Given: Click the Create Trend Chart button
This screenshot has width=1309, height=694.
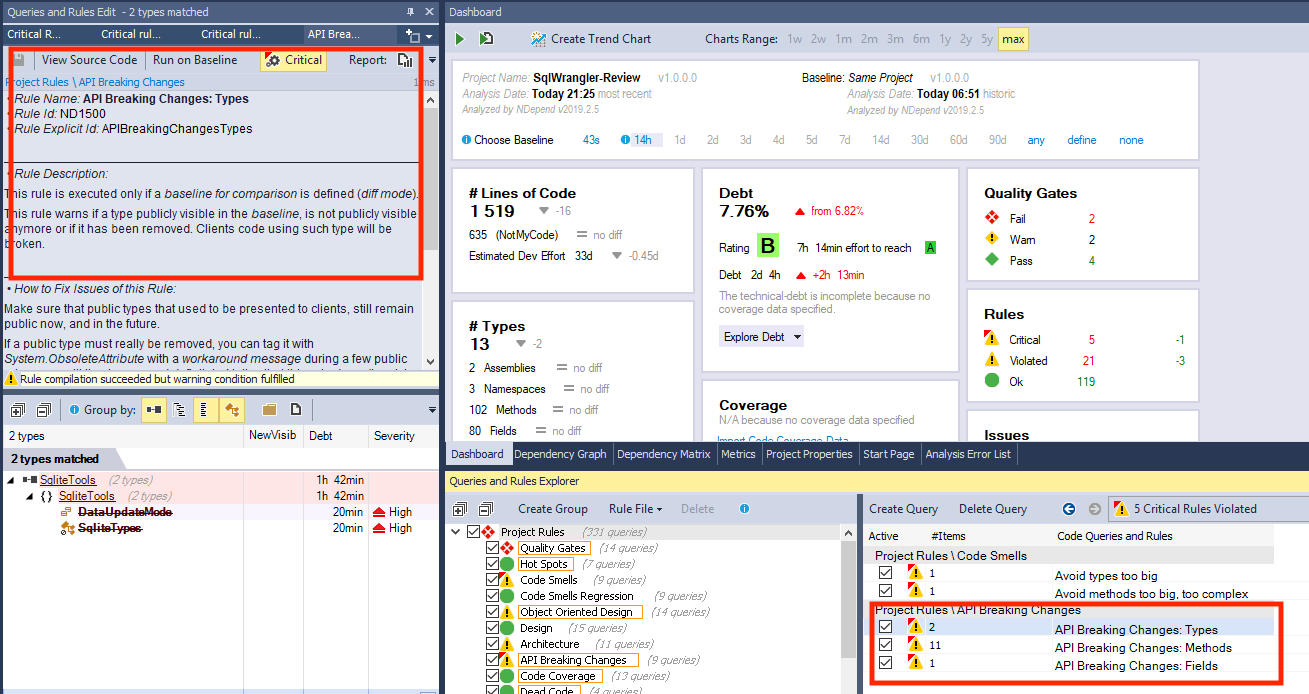Looking at the screenshot, I should click(590, 39).
